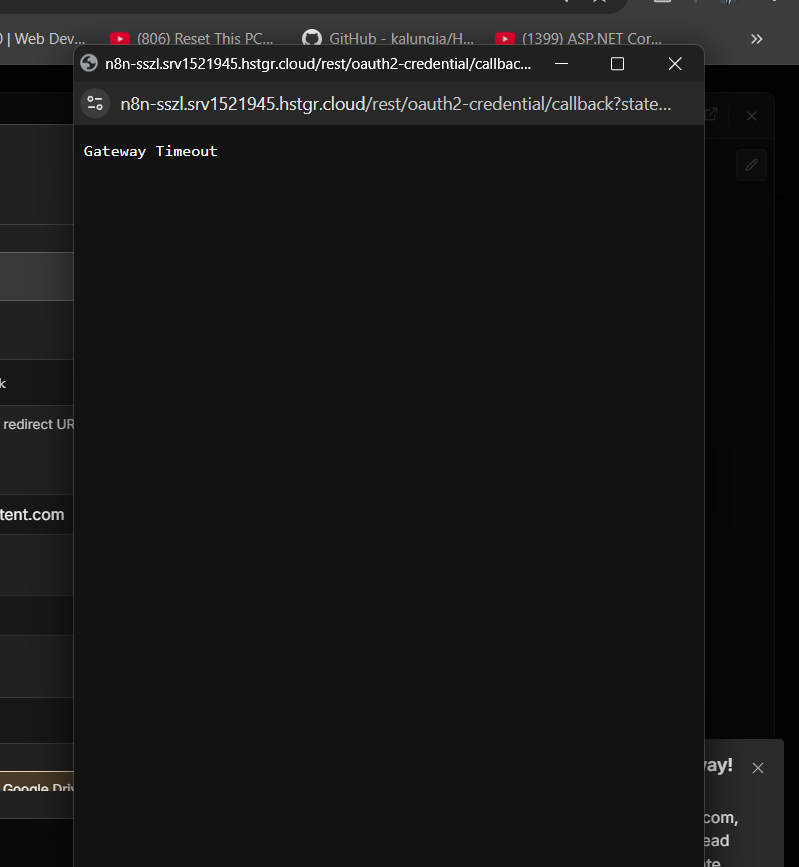
Task: Maximize the OAuth callback popup window
Action: [x=617, y=64]
